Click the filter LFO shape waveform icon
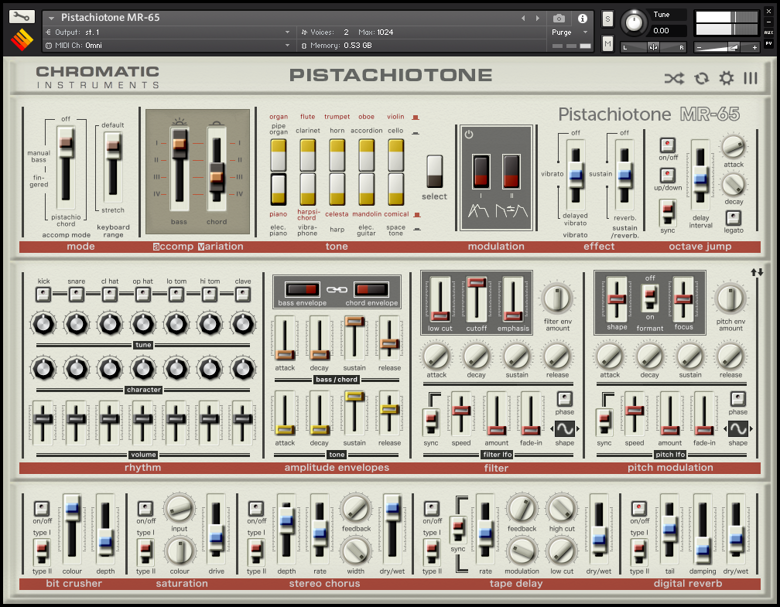780x607 pixels. (x=564, y=429)
